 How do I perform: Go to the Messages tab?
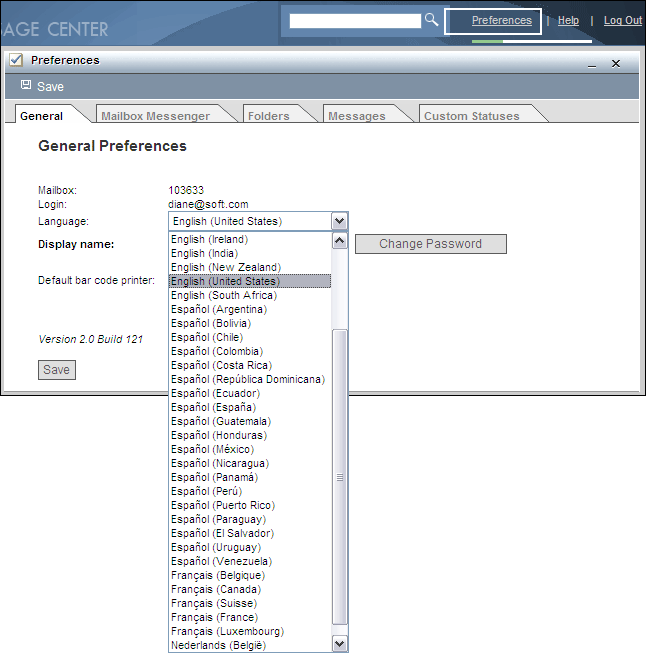[356, 116]
